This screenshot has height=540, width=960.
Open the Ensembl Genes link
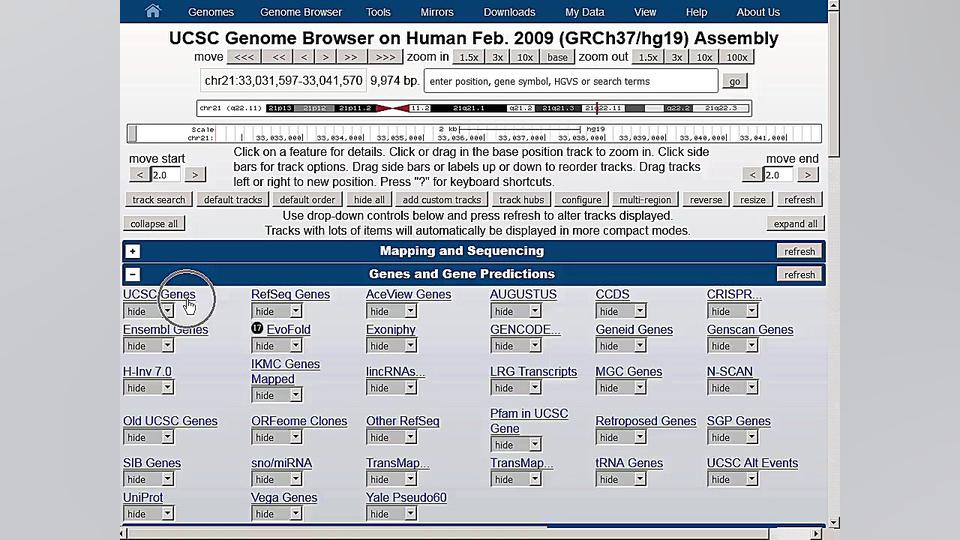(x=165, y=329)
